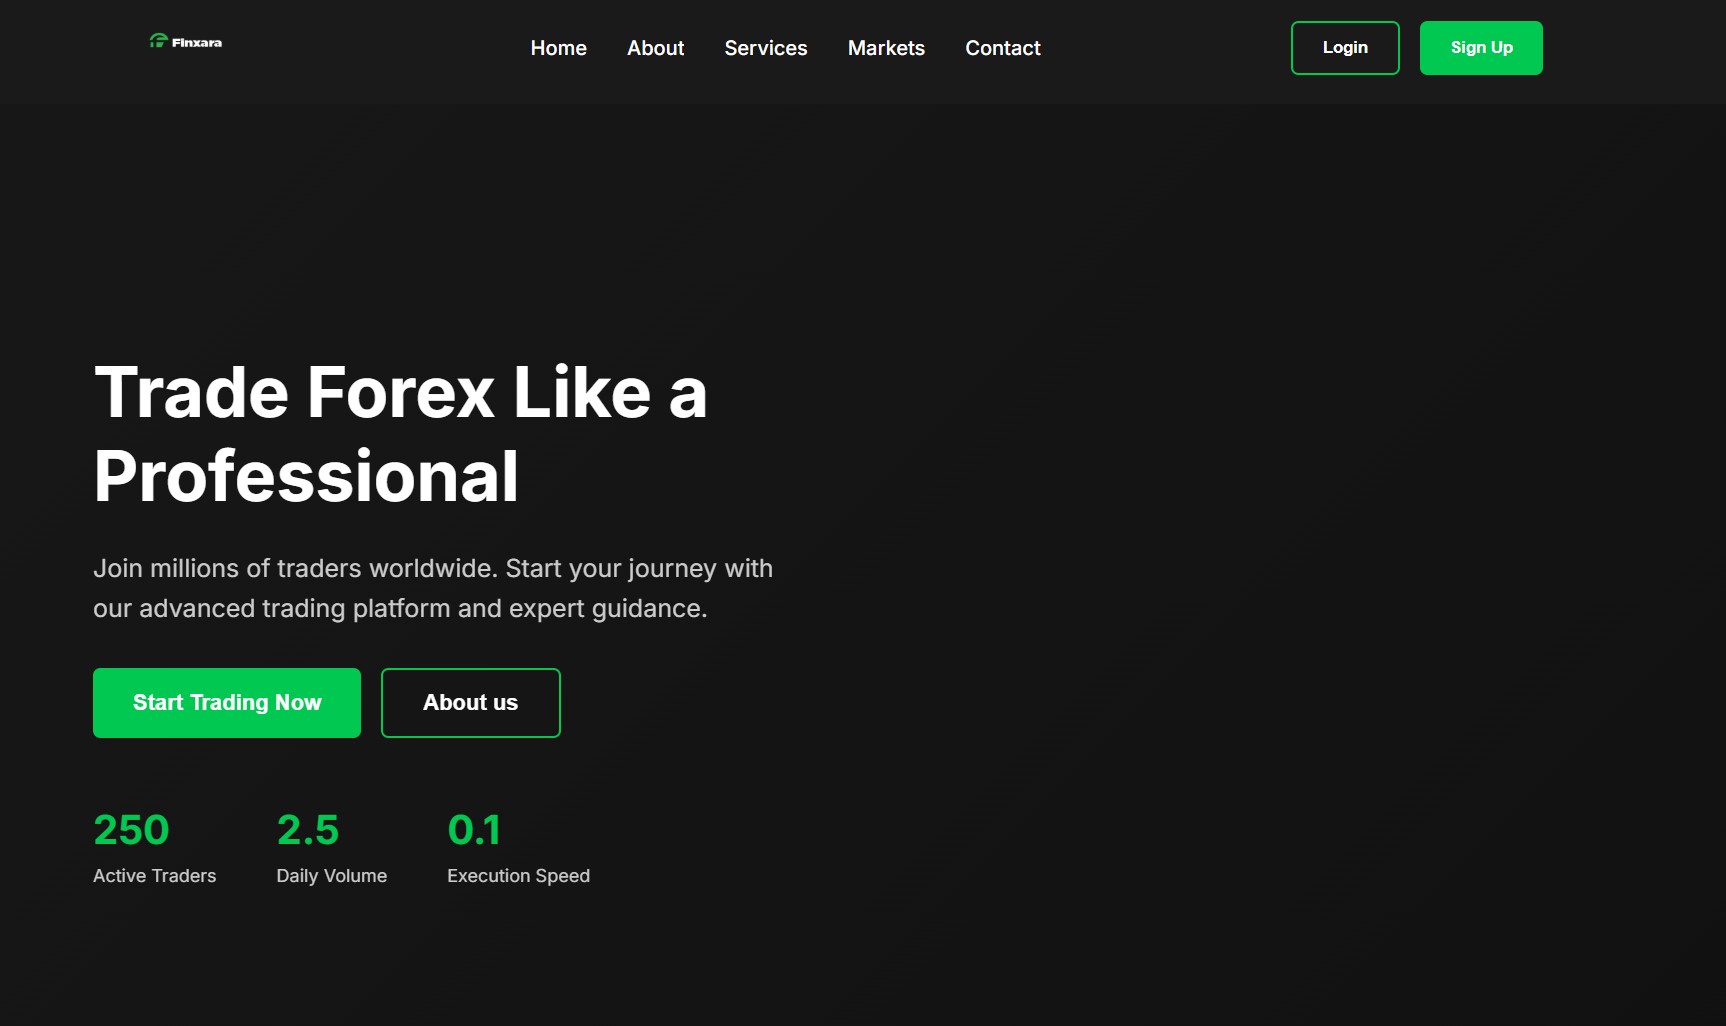Click the Finxara logo icon
Image resolution: width=1726 pixels, height=1026 pixels.
(158, 42)
